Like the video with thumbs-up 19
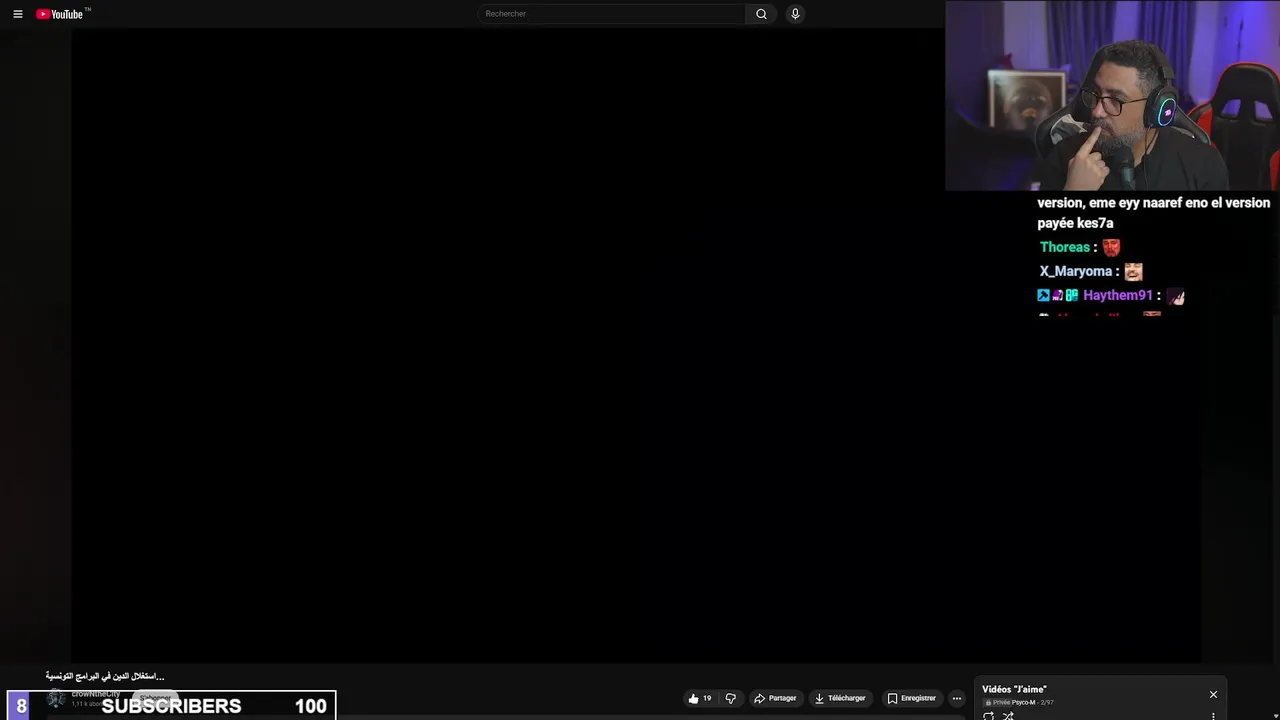Viewport: 1280px width, 720px height. [x=700, y=698]
